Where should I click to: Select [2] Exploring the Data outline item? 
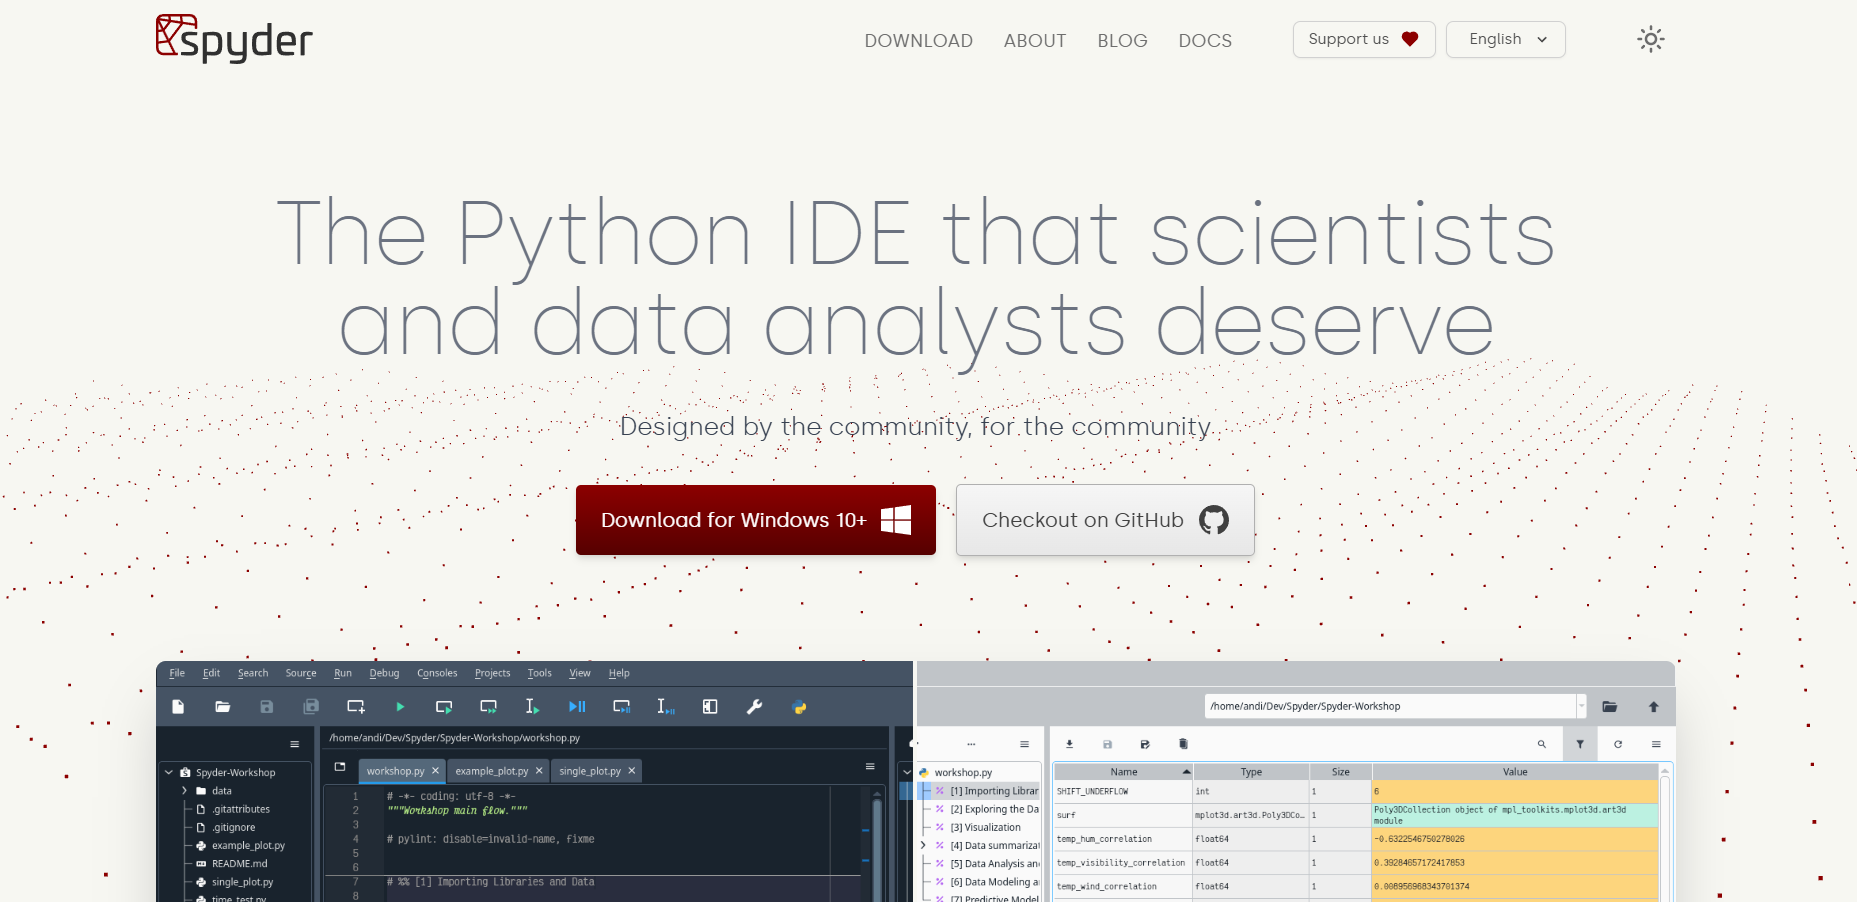[x=994, y=810]
